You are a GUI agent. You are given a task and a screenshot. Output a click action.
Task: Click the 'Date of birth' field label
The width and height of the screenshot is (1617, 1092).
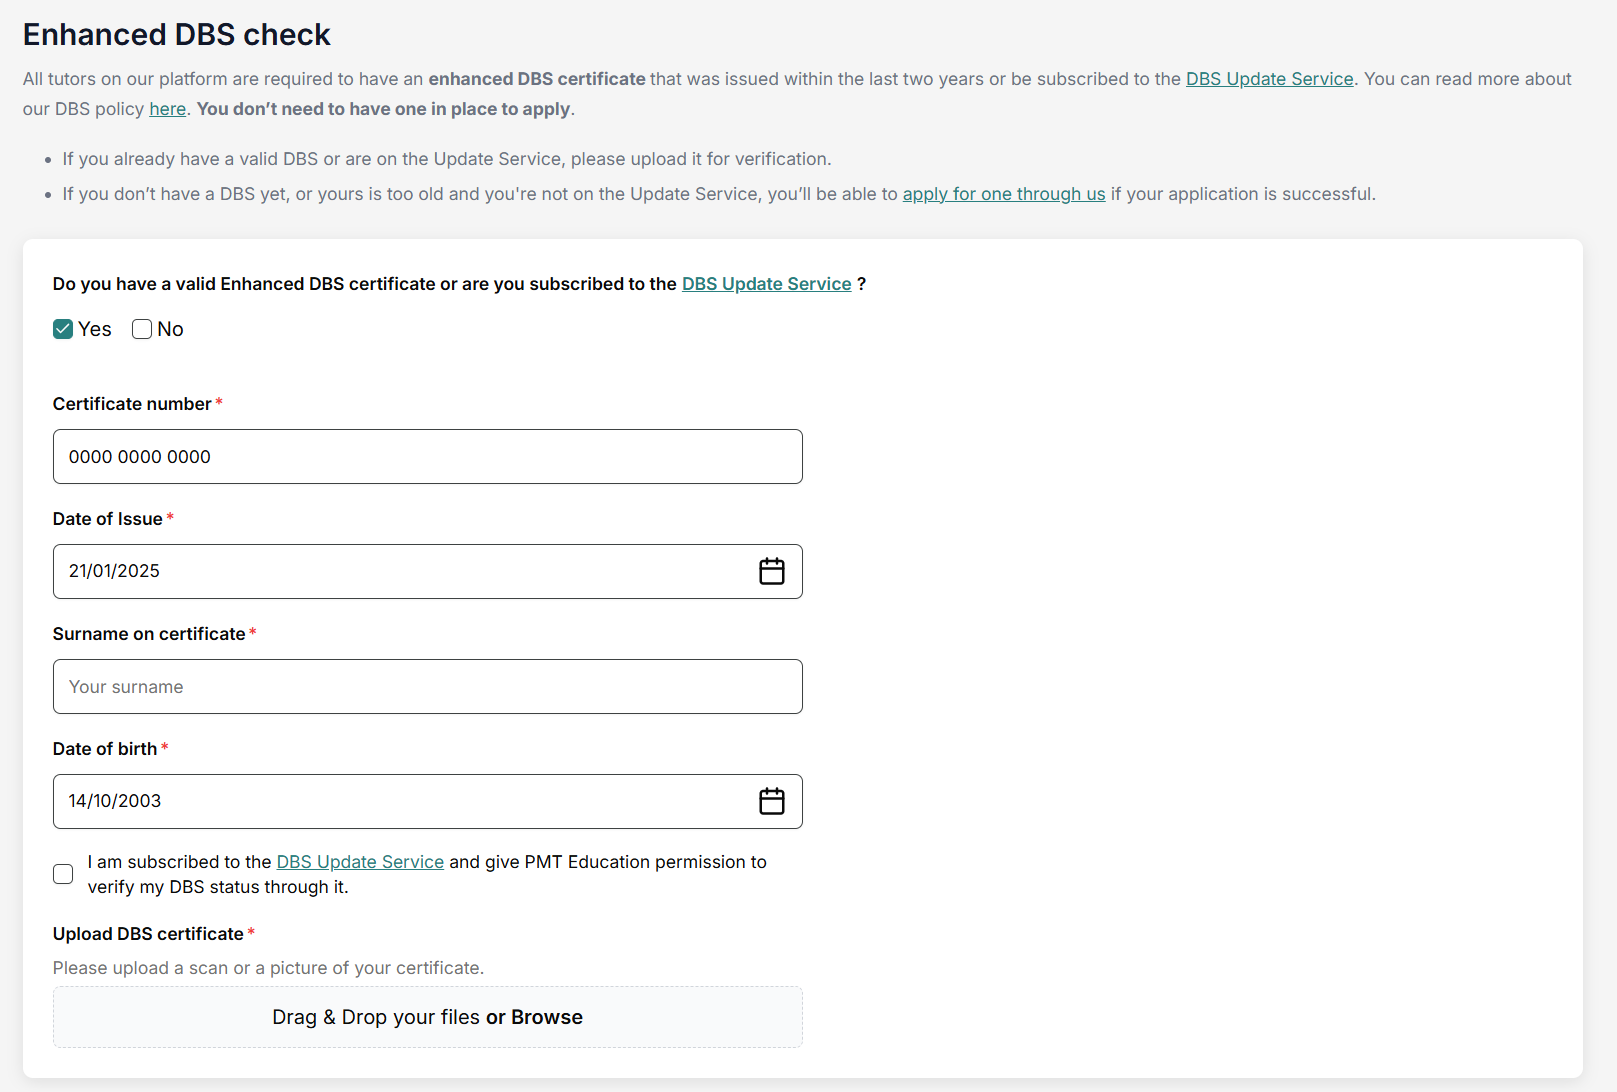(x=105, y=749)
